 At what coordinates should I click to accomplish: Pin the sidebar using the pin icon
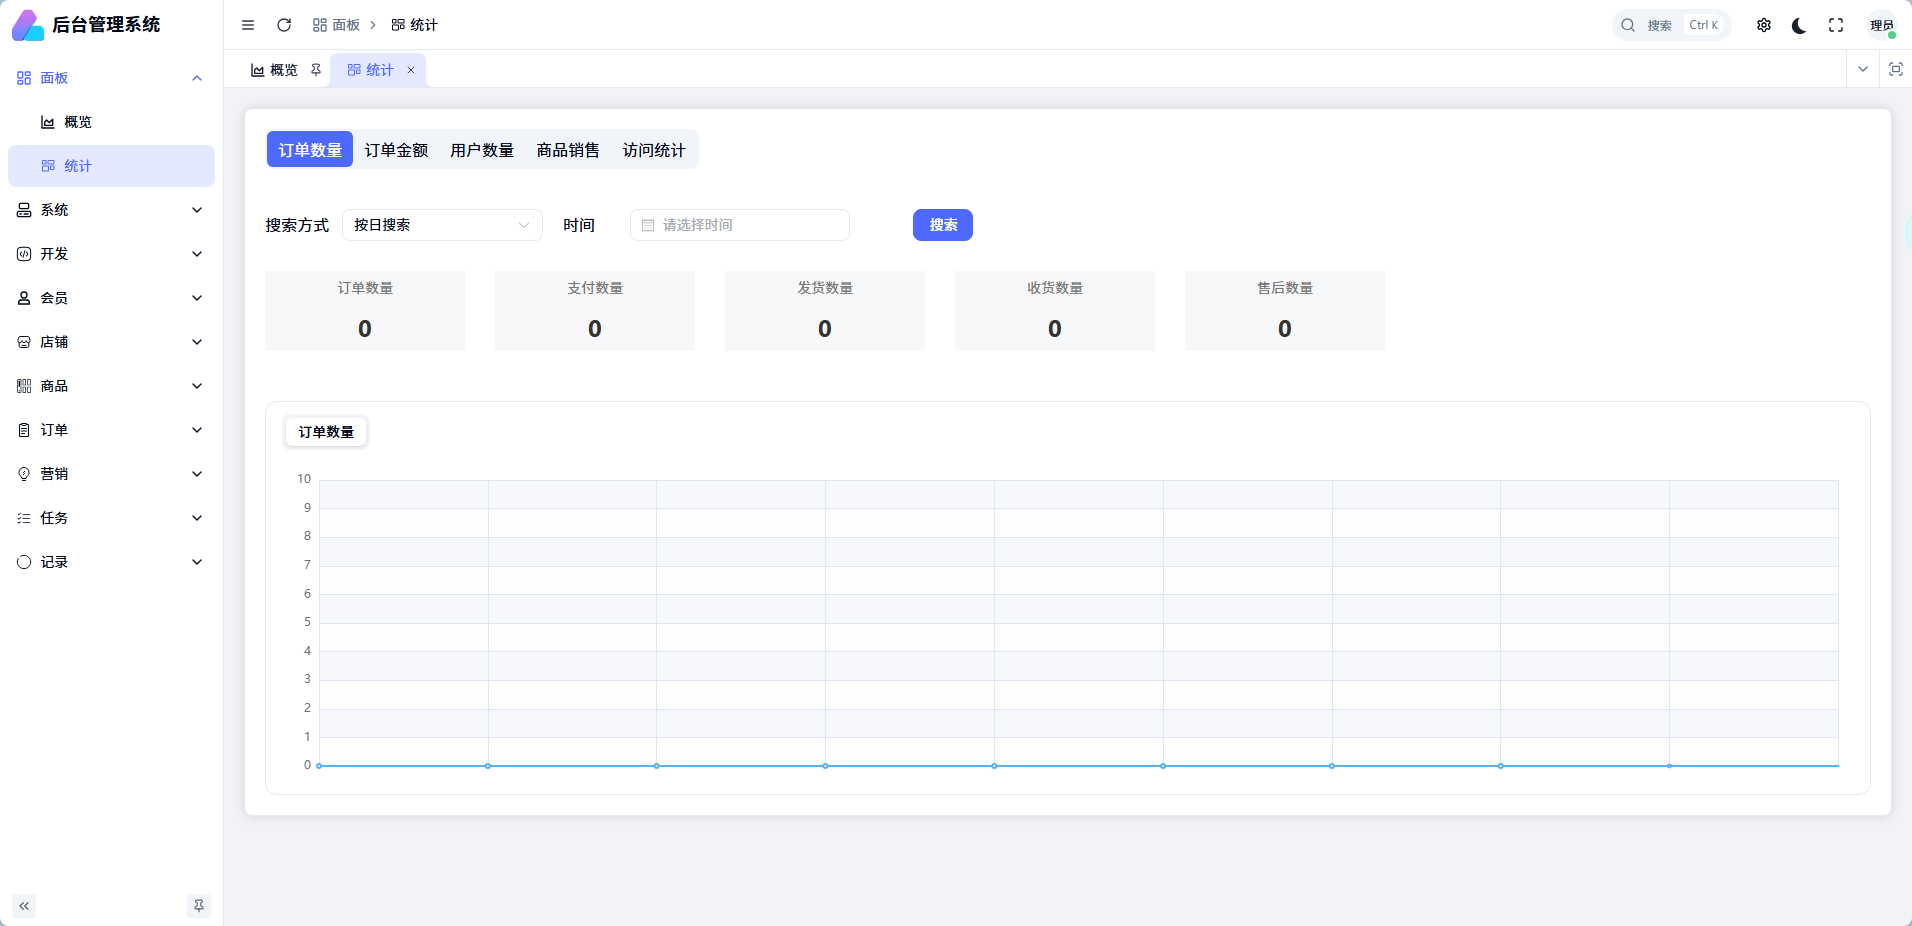(x=199, y=906)
